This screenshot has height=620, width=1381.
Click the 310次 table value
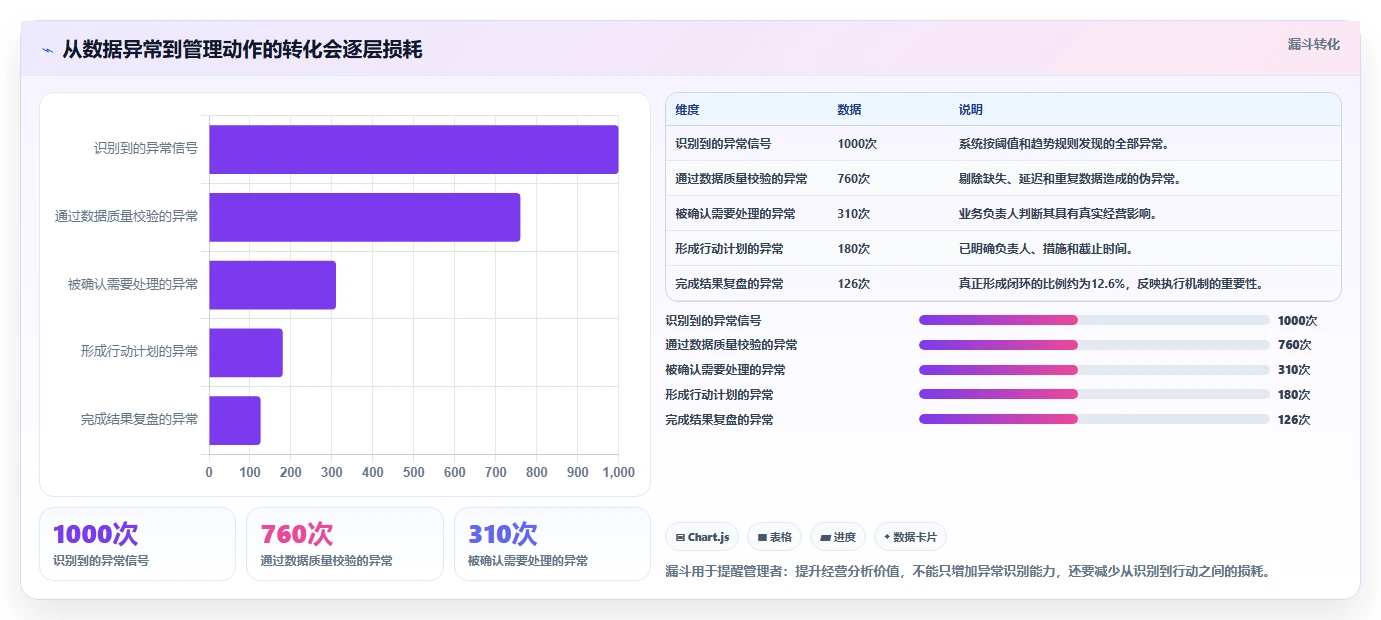[x=854, y=214]
